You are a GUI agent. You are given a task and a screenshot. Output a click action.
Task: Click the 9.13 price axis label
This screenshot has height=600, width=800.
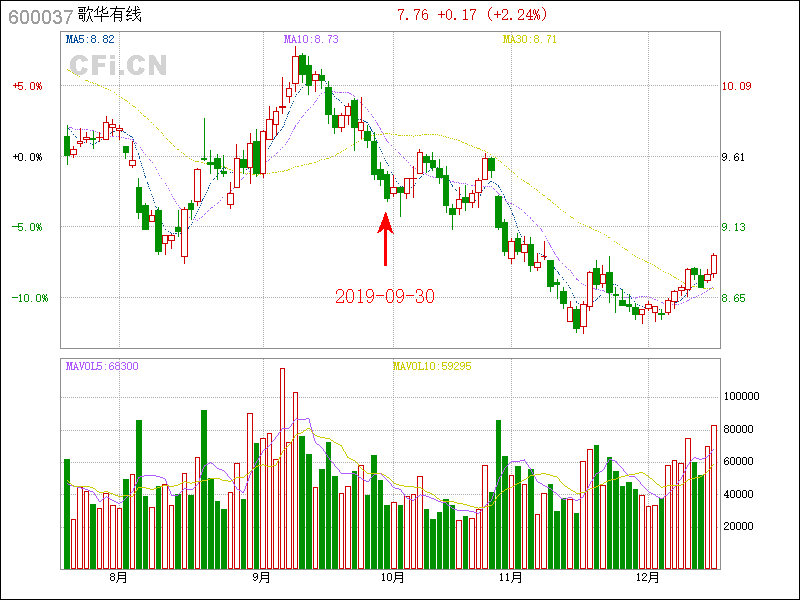tap(733, 227)
